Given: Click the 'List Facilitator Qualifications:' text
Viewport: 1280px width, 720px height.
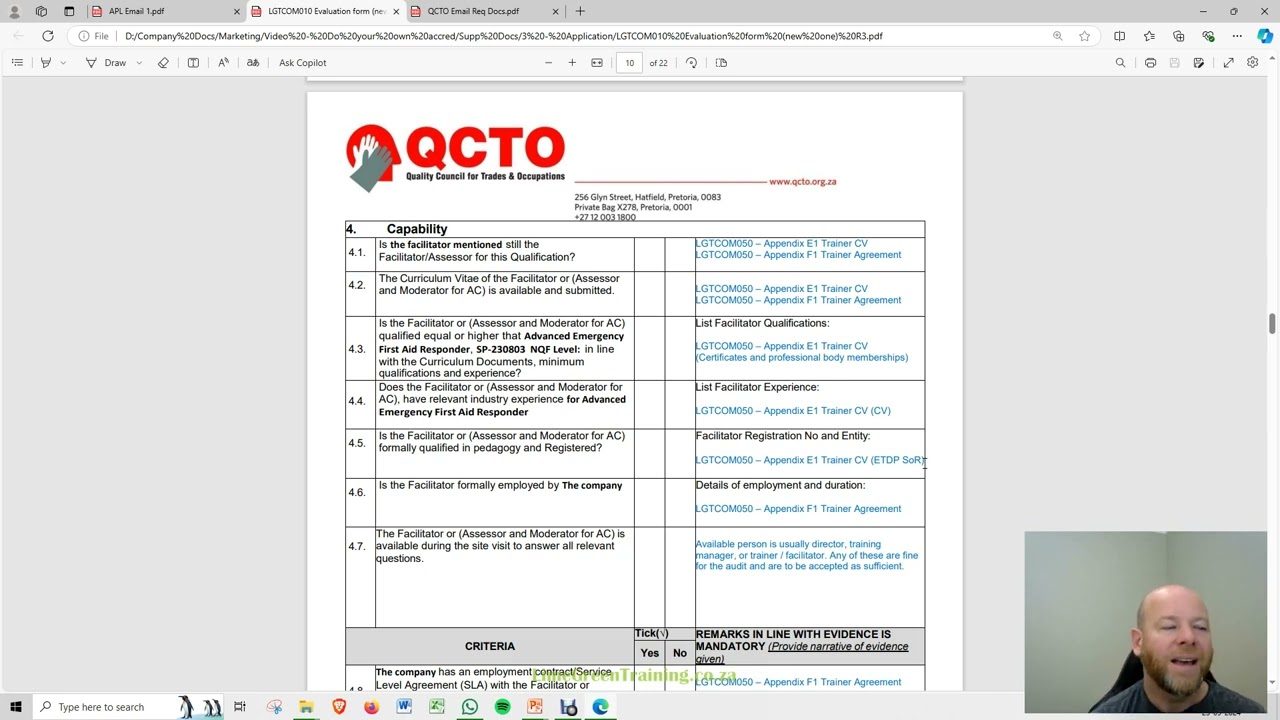Looking at the screenshot, I should (x=762, y=323).
